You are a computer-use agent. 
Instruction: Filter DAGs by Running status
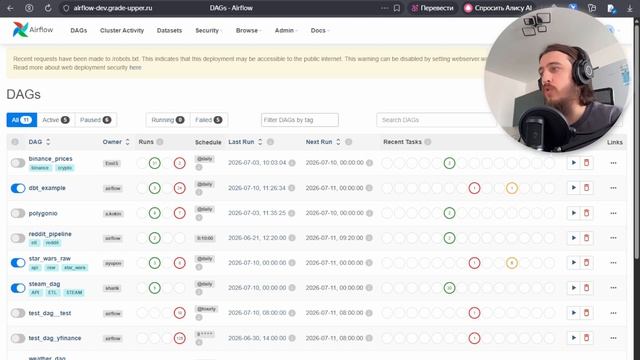pos(168,120)
